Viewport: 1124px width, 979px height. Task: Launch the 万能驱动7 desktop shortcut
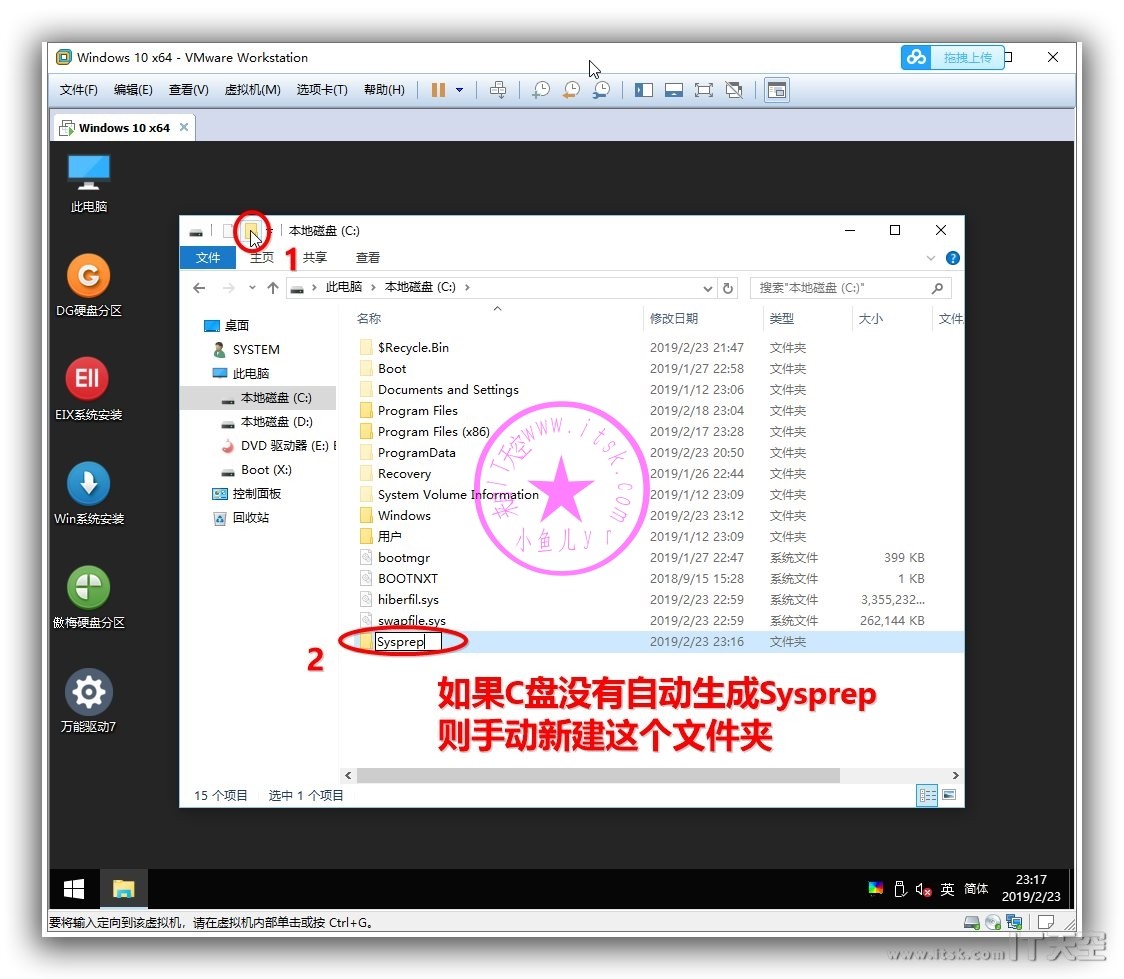[88, 701]
